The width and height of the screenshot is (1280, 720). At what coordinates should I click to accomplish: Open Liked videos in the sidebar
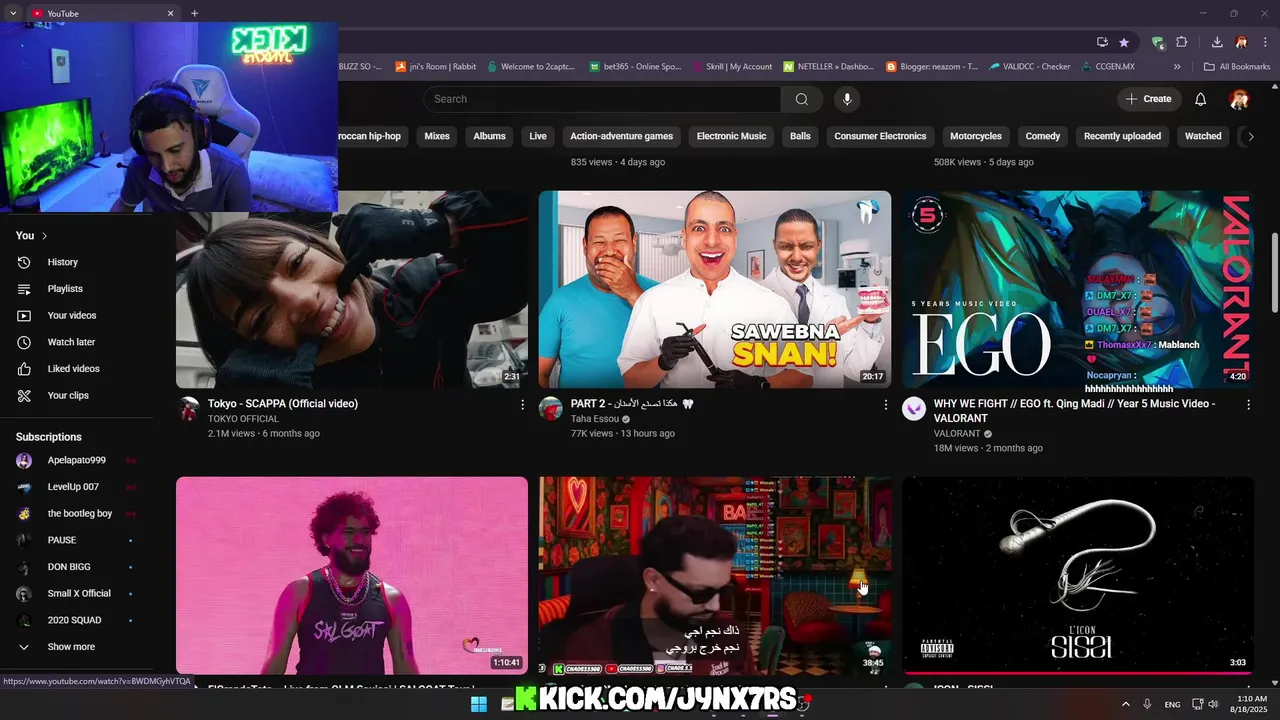(x=77, y=369)
